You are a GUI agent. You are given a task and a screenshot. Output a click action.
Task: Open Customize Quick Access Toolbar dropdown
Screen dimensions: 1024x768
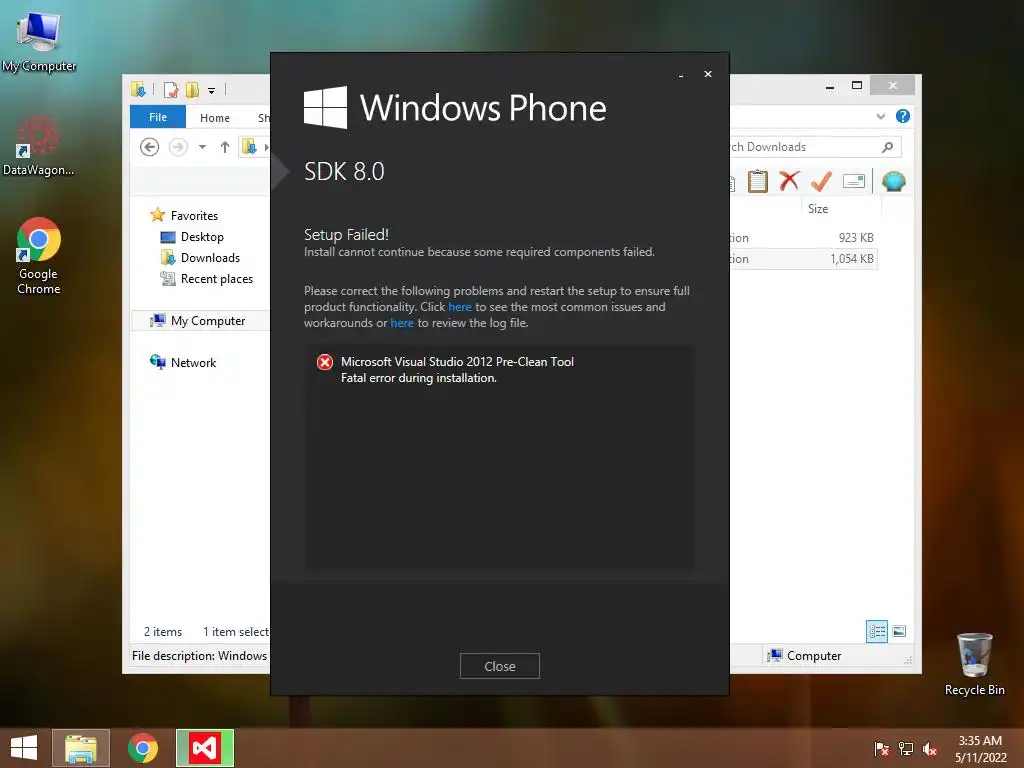[212, 90]
